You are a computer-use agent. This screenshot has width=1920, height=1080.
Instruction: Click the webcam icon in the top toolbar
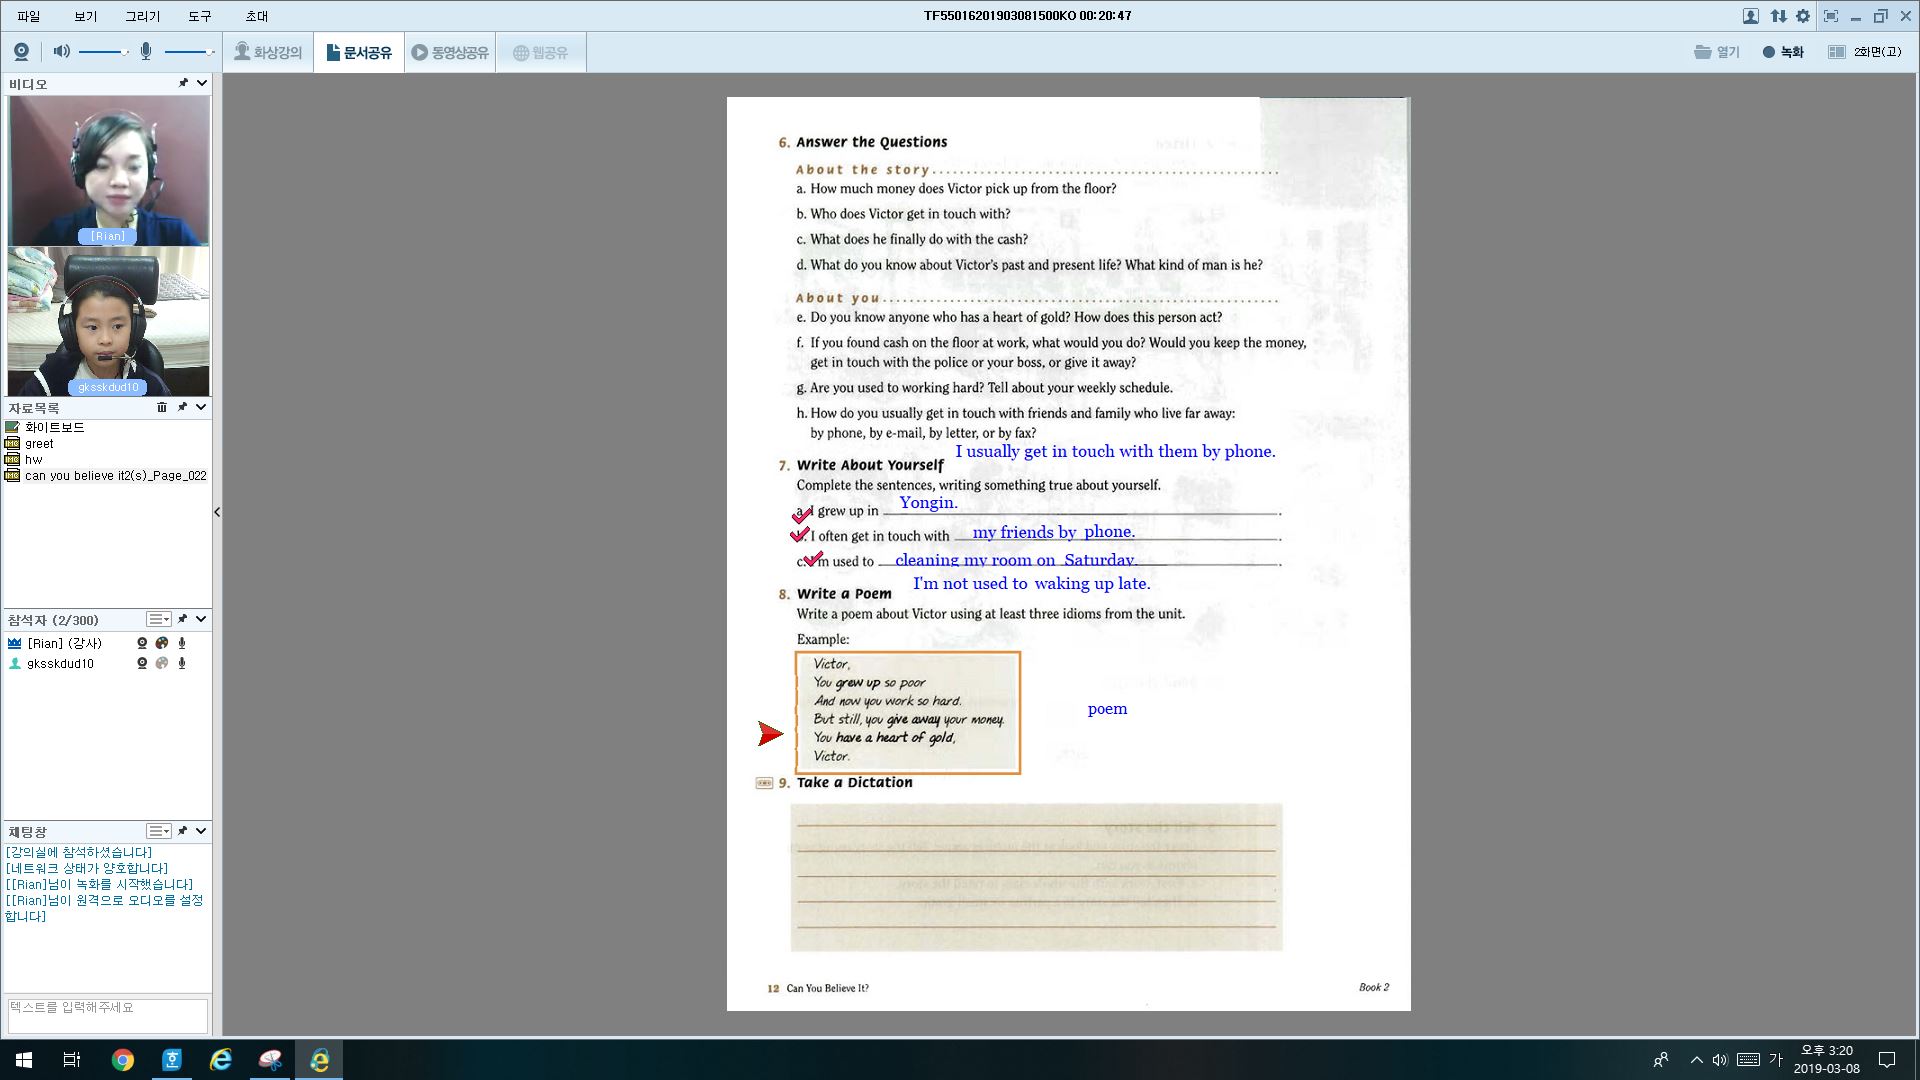click(x=21, y=52)
